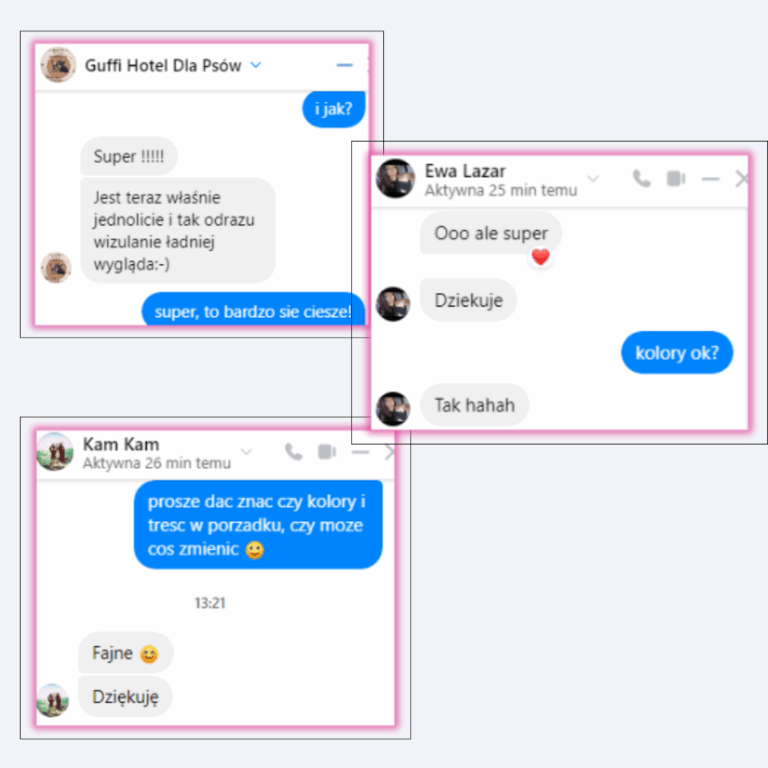Close the Ewa Lazar chat window
The width and height of the screenshot is (768, 768).
click(743, 179)
